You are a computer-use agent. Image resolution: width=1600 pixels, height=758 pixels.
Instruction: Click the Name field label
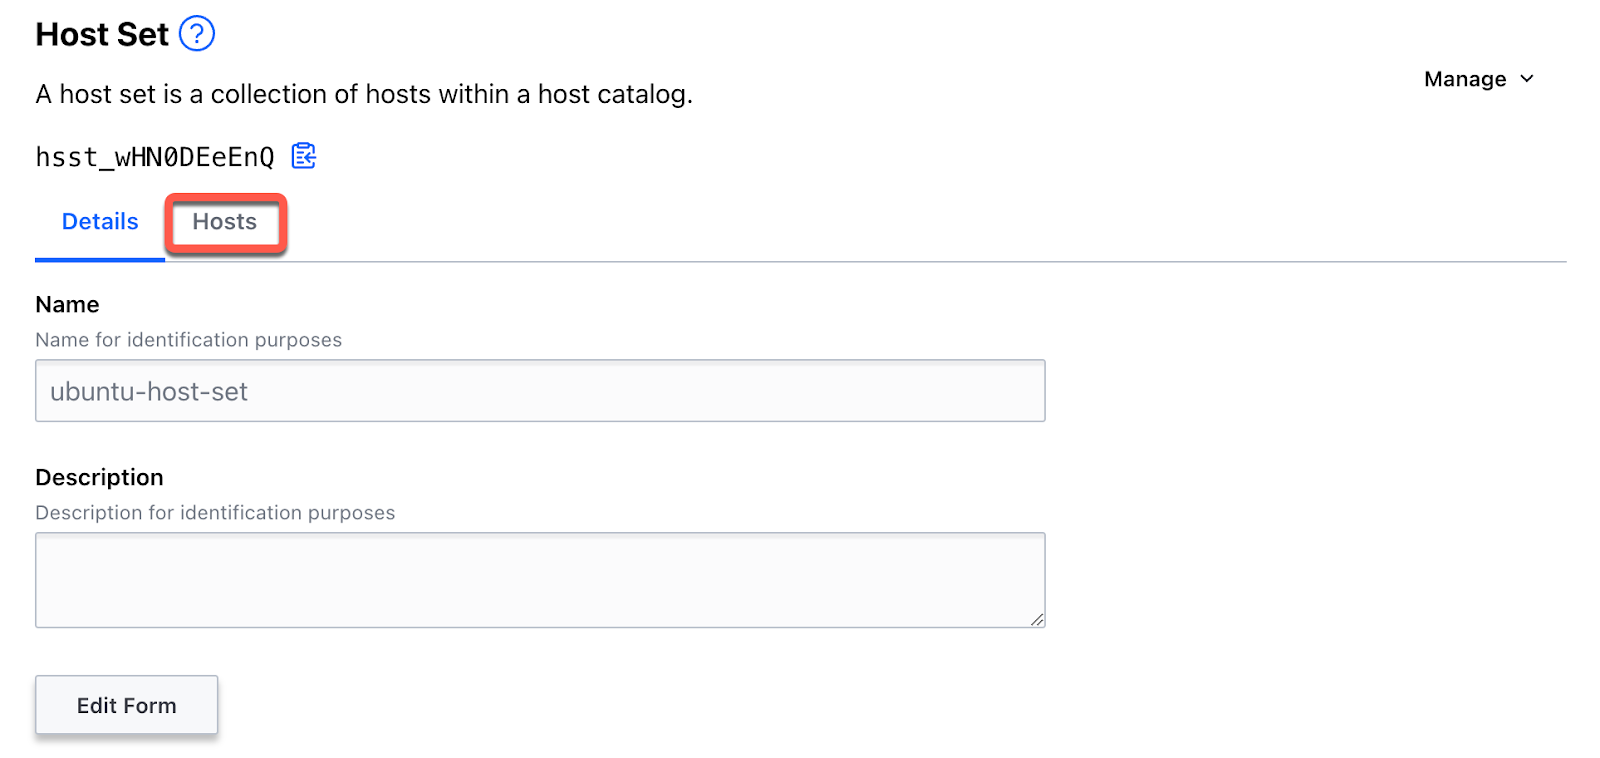pos(67,304)
